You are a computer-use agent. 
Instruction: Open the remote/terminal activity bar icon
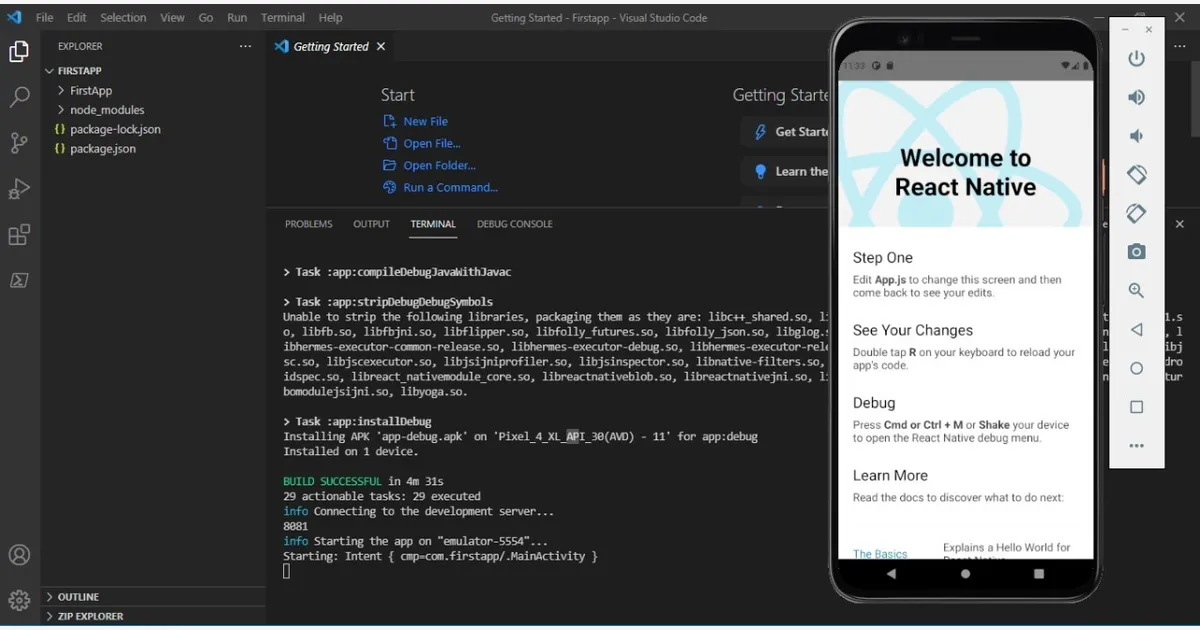pyautogui.click(x=19, y=281)
